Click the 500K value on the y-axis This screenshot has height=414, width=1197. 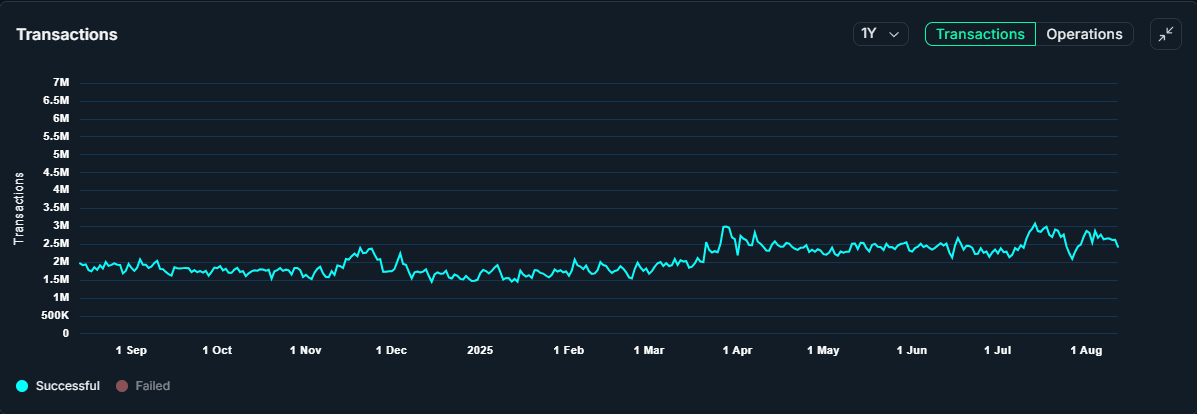[x=53, y=316]
